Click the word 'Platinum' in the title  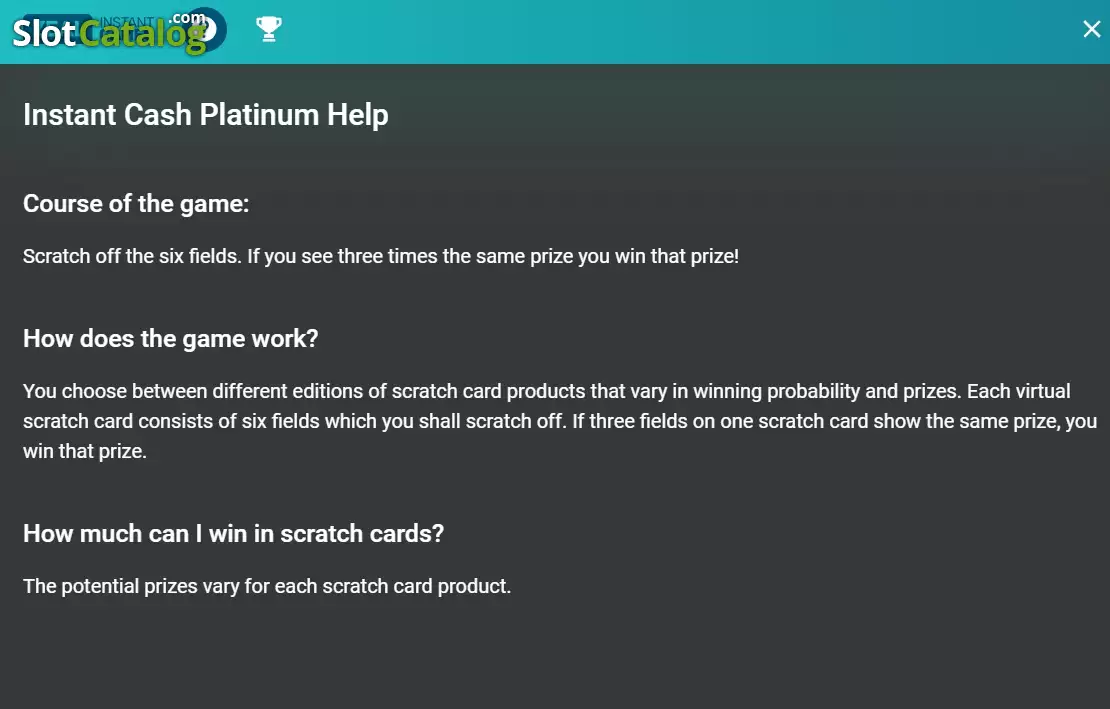tap(259, 115)
